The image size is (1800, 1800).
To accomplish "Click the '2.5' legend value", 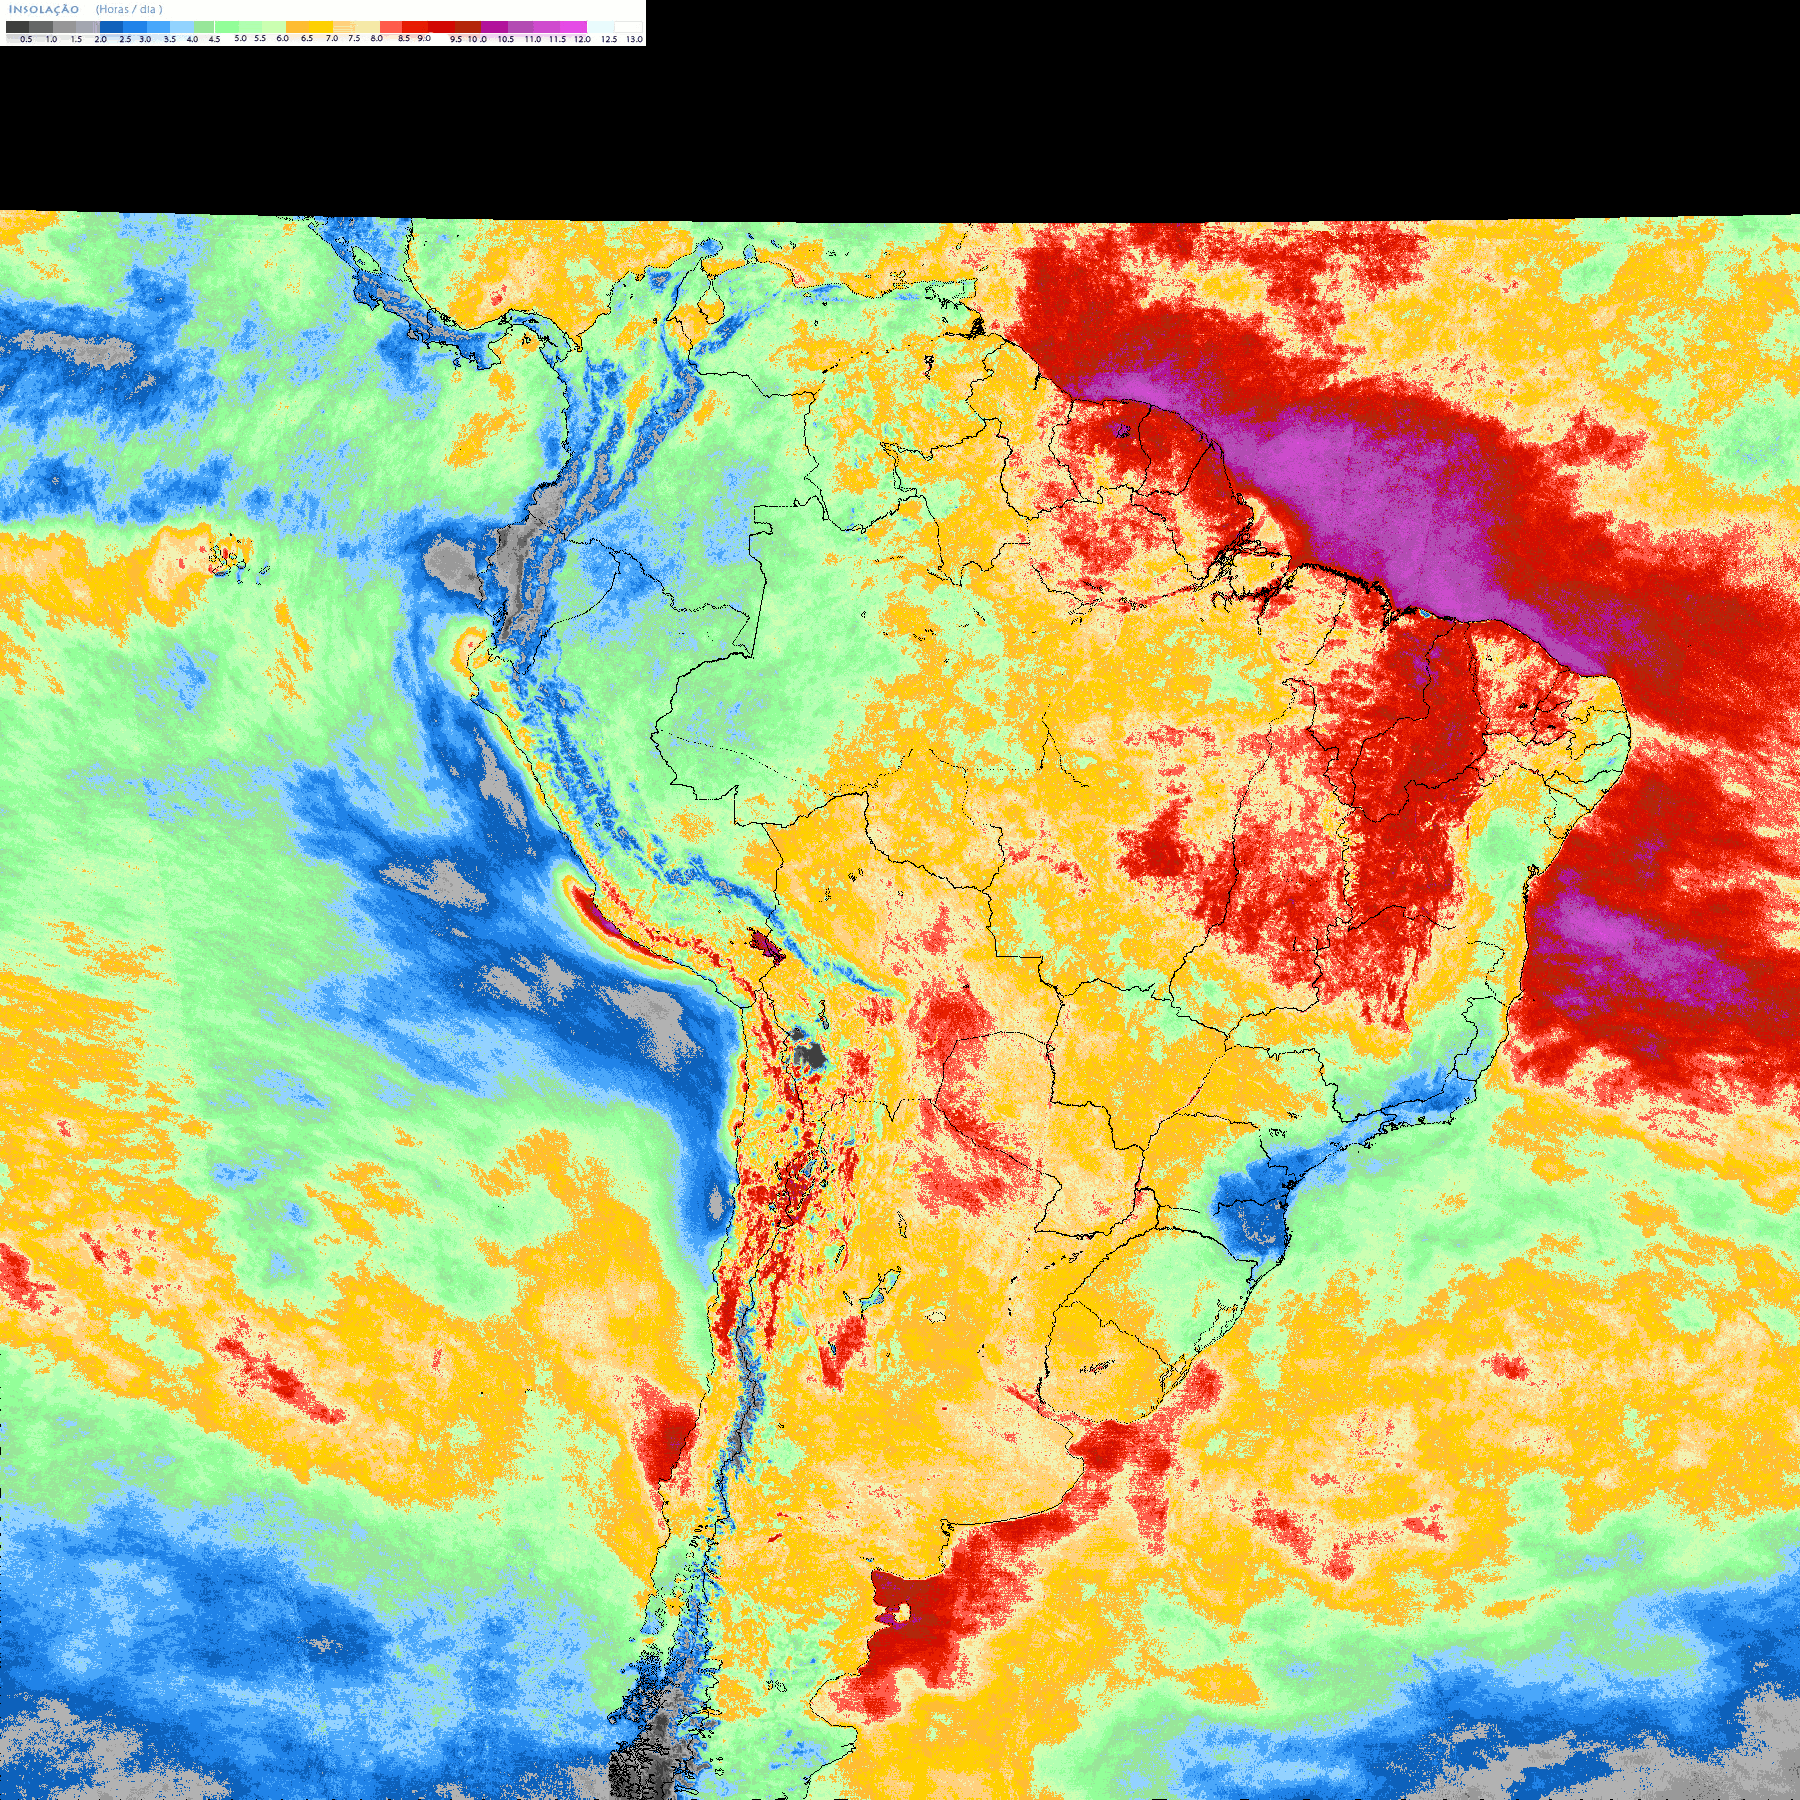I will point(125,39).
